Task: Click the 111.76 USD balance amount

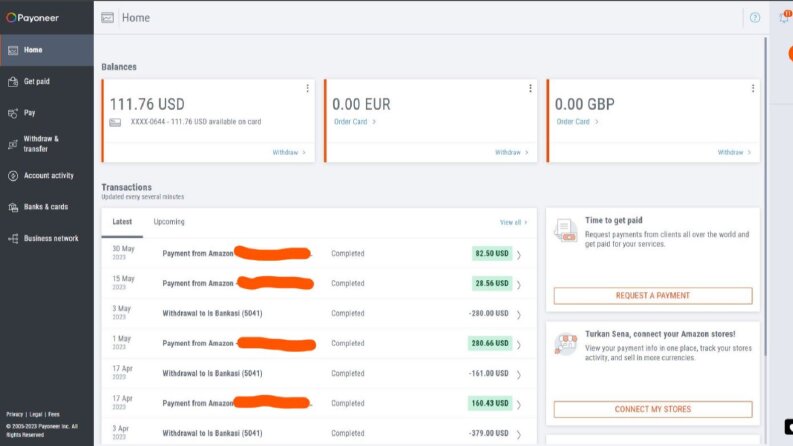Action: click(147, 104)
